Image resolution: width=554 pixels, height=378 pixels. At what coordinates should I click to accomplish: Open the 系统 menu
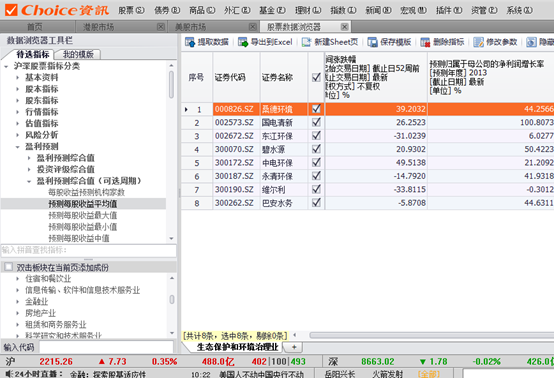(x=519, y=10)
